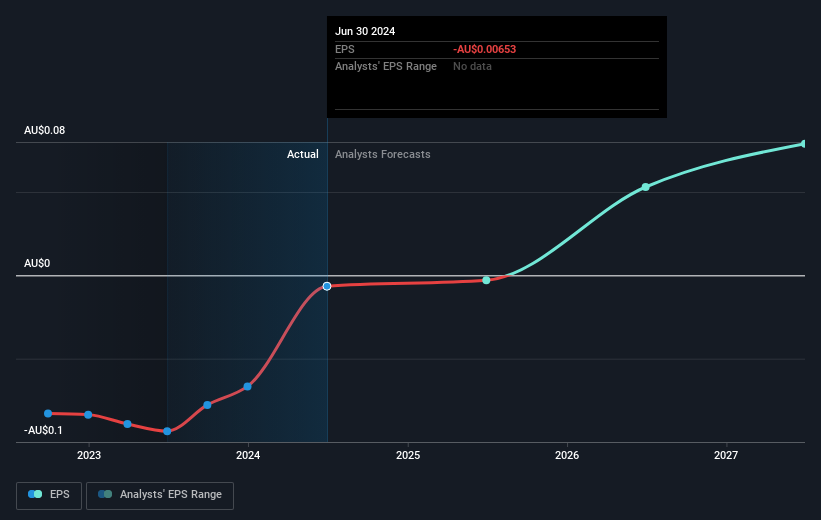The height and width of the screenshot is (520, 821).
Task: Click the 2024 x-axis label
Action: tap(248, 455)
